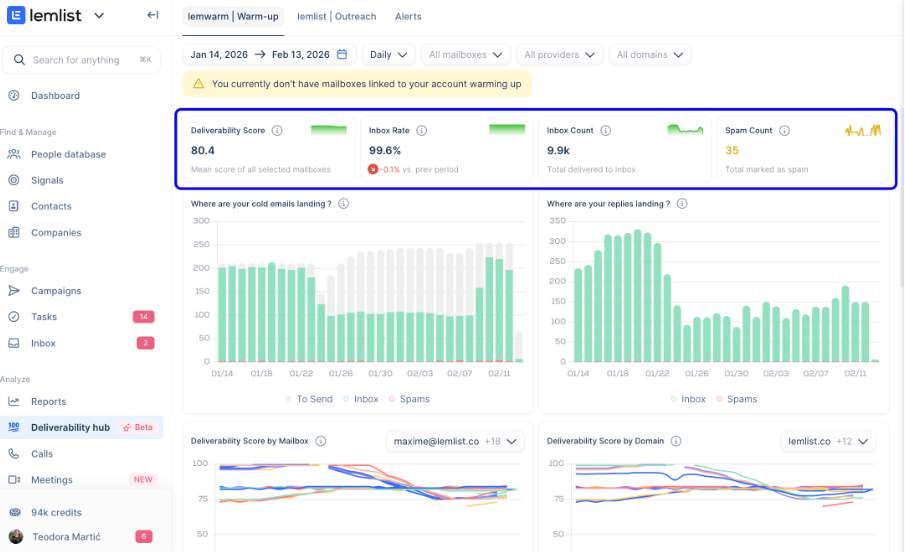
Task: Click the Inbox Count sparkline graph
Action: click(x=685, y=130)
